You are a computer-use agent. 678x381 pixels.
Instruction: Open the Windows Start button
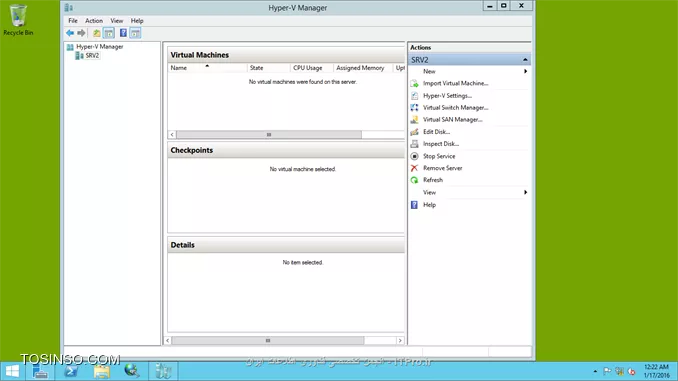(12, 371)
